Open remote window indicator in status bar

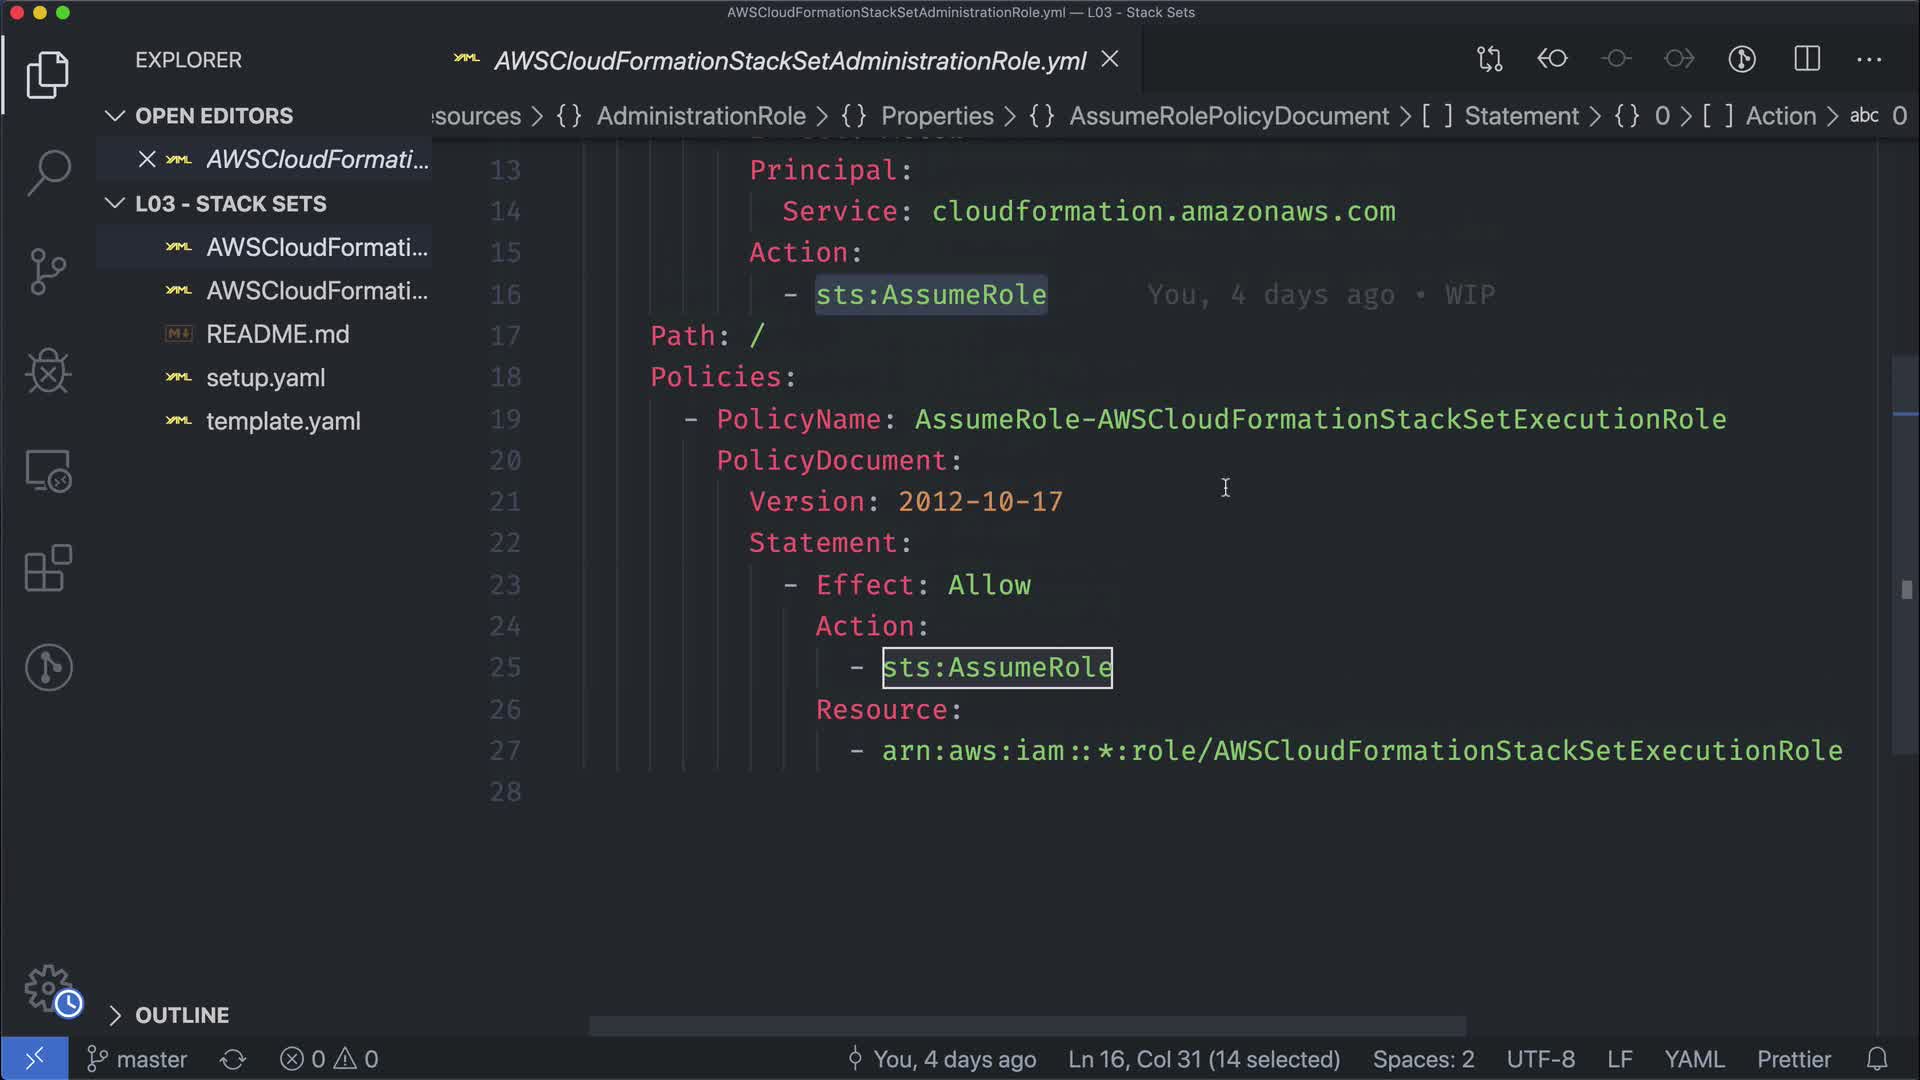34,1059
